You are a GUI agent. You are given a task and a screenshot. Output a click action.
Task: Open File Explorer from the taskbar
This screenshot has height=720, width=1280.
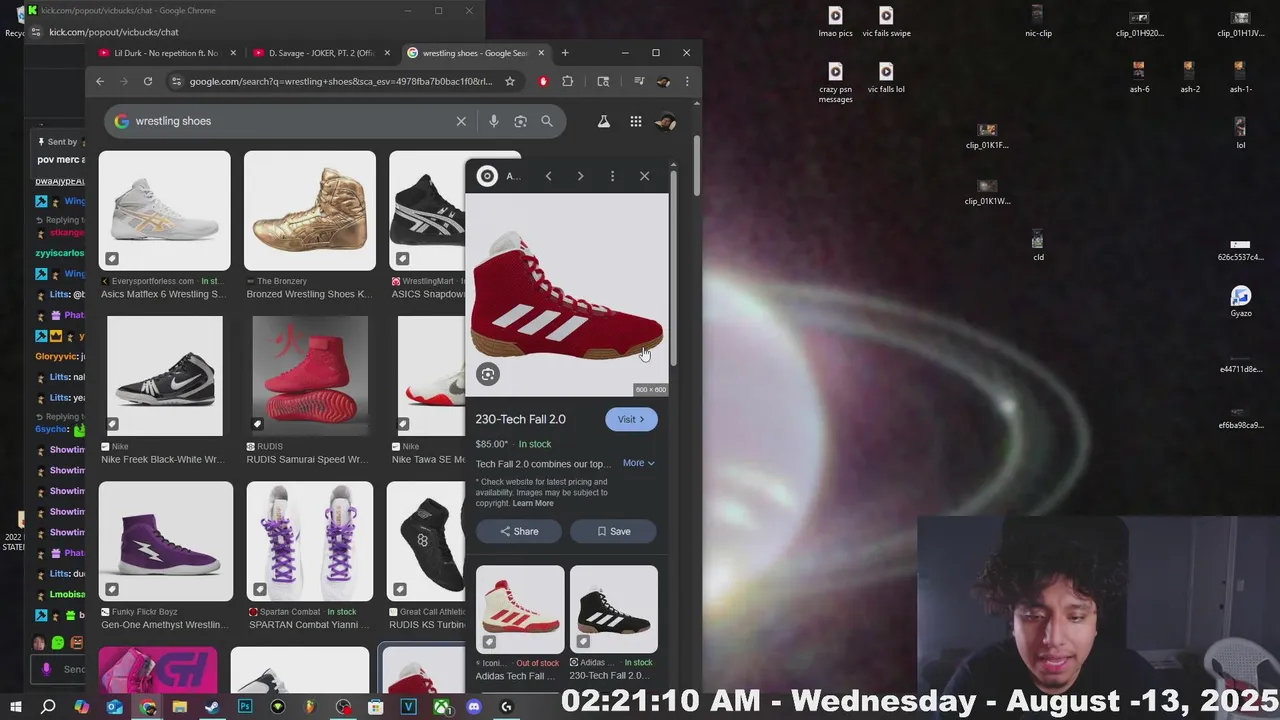(x=180, y=707)
